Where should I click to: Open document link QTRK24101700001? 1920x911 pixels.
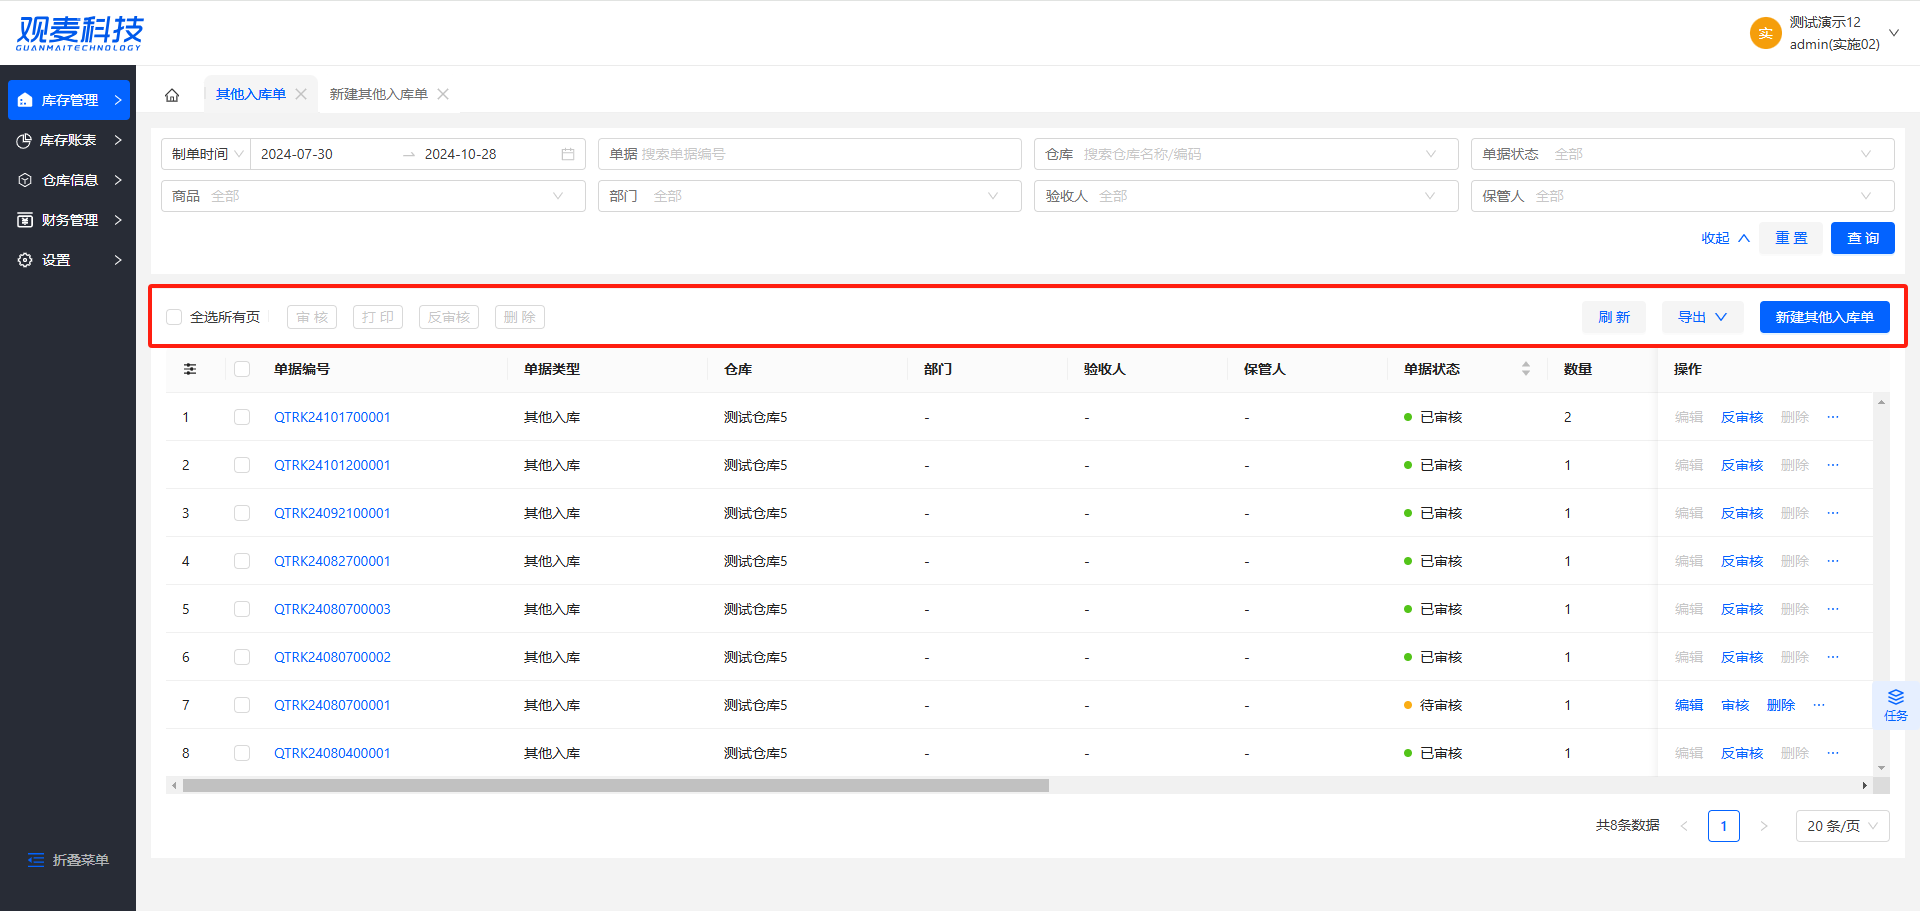[x=332, y=417]
